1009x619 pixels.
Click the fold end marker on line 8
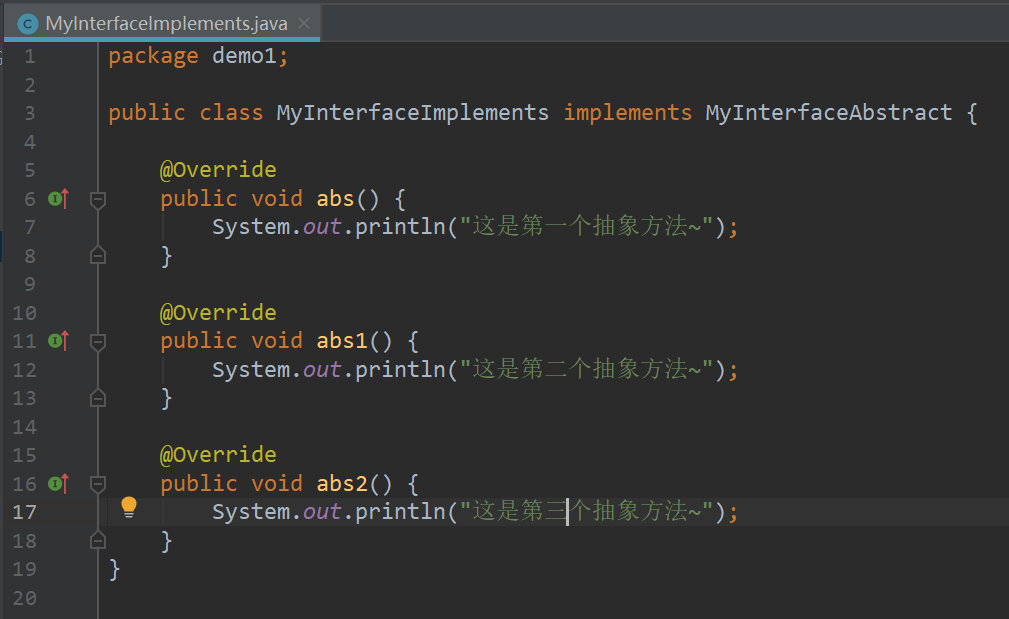[98, 255]
